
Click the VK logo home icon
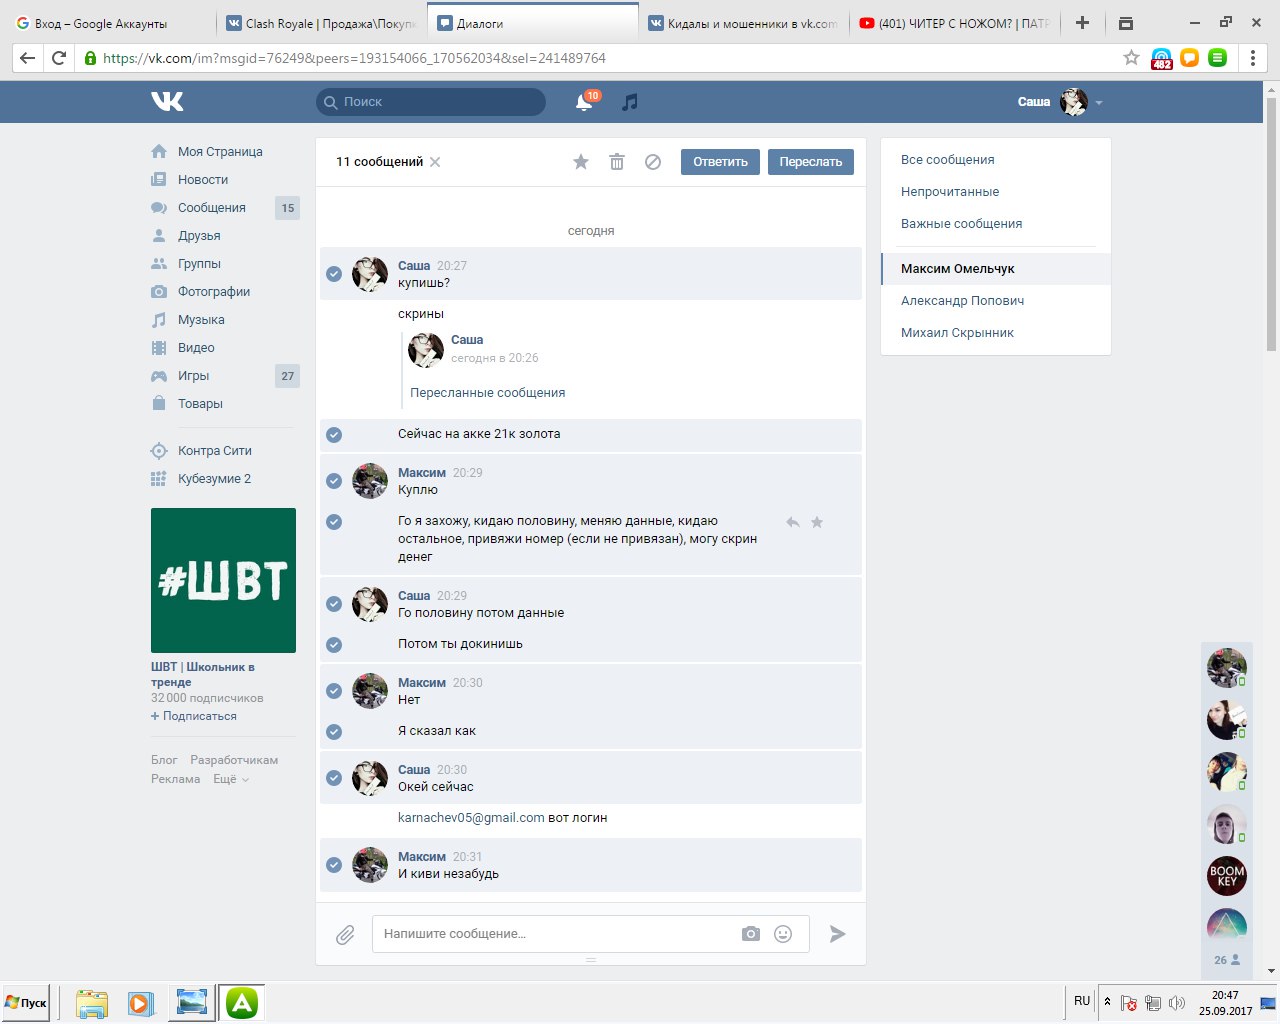pos(167,101)
